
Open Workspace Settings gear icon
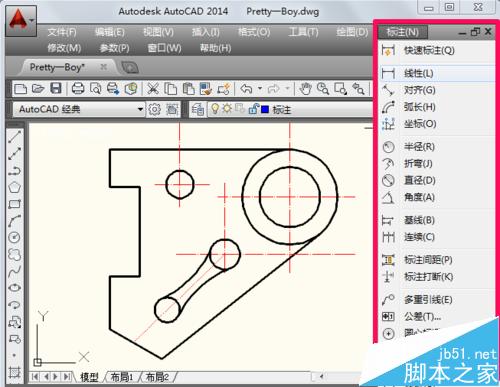(154, 109)
